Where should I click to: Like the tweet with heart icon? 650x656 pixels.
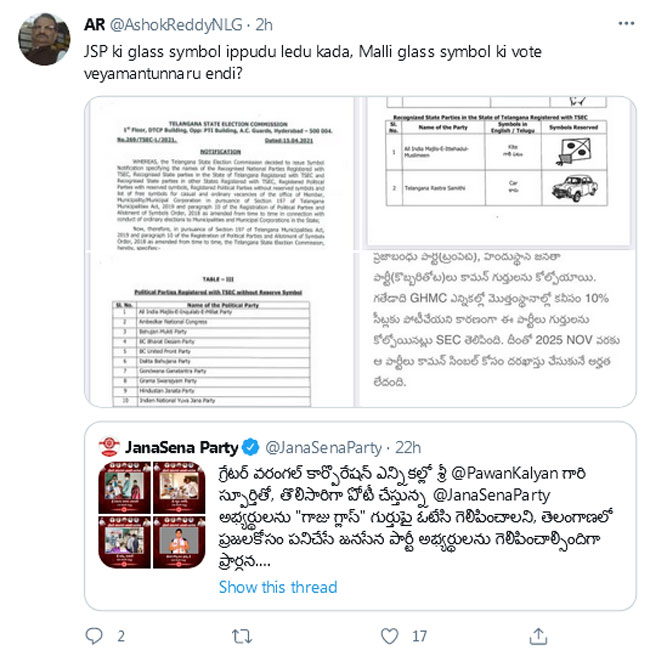click(389, 636)
